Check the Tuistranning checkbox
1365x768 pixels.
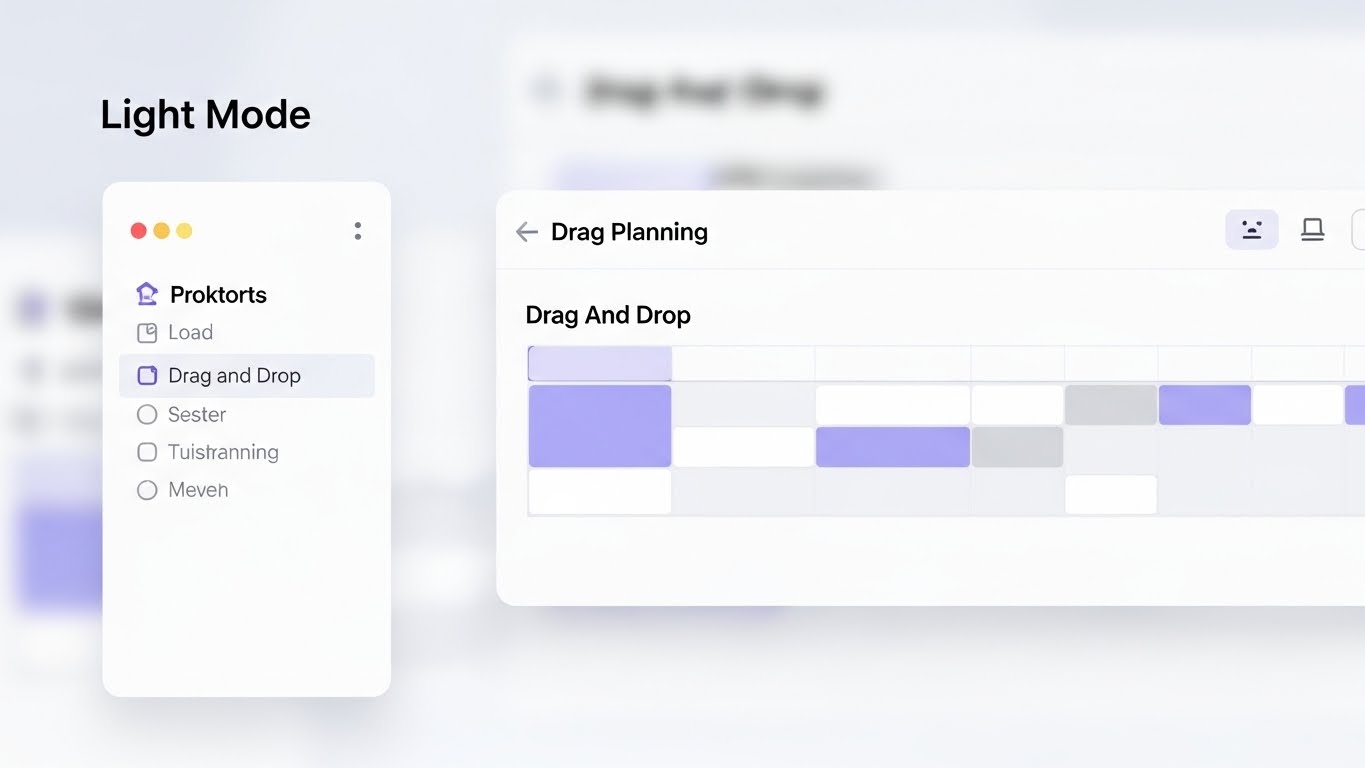[147, 452]
